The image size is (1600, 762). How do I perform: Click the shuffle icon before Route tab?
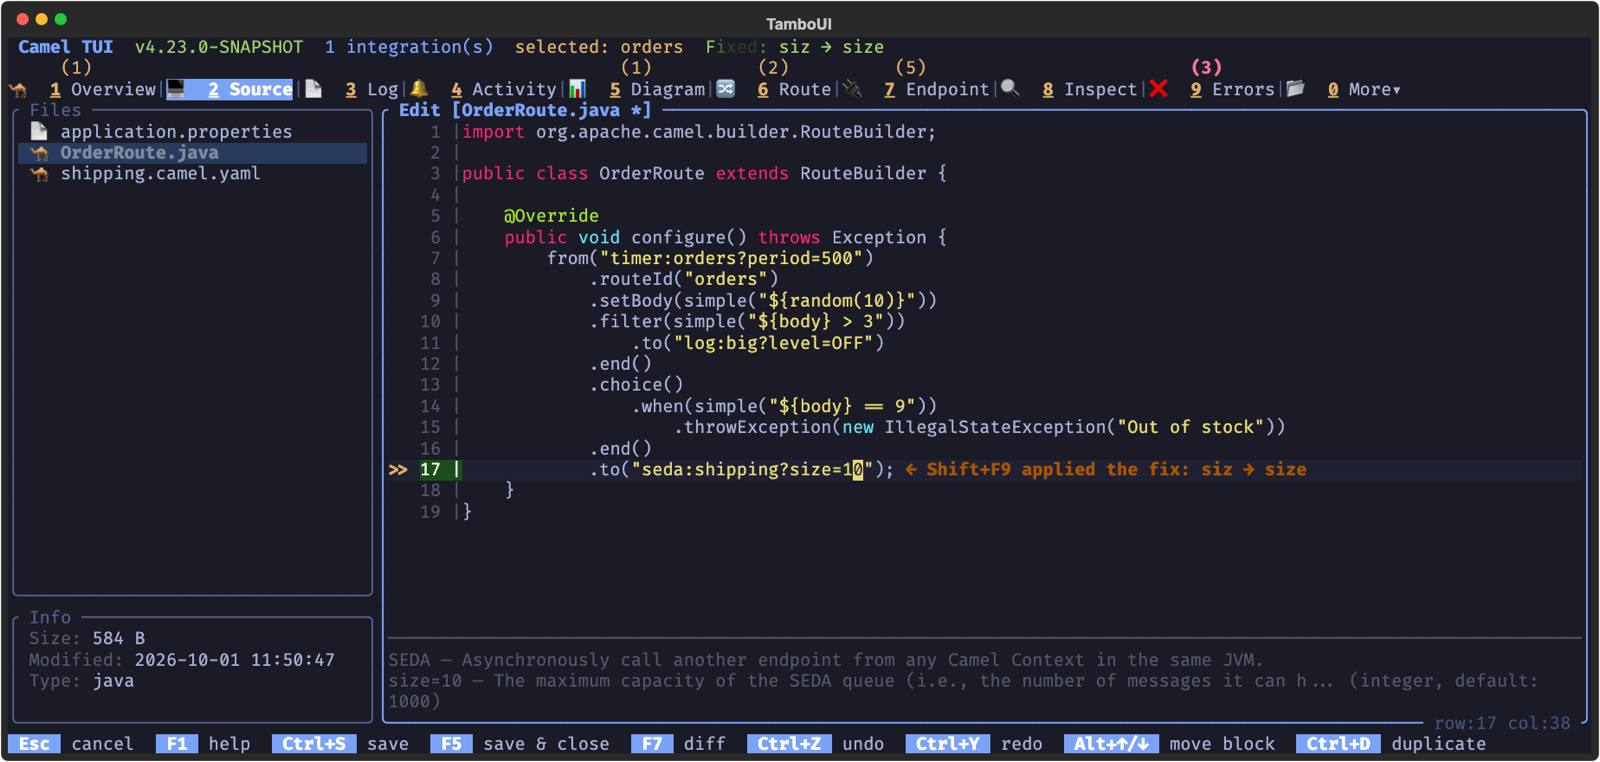point(726,89)
